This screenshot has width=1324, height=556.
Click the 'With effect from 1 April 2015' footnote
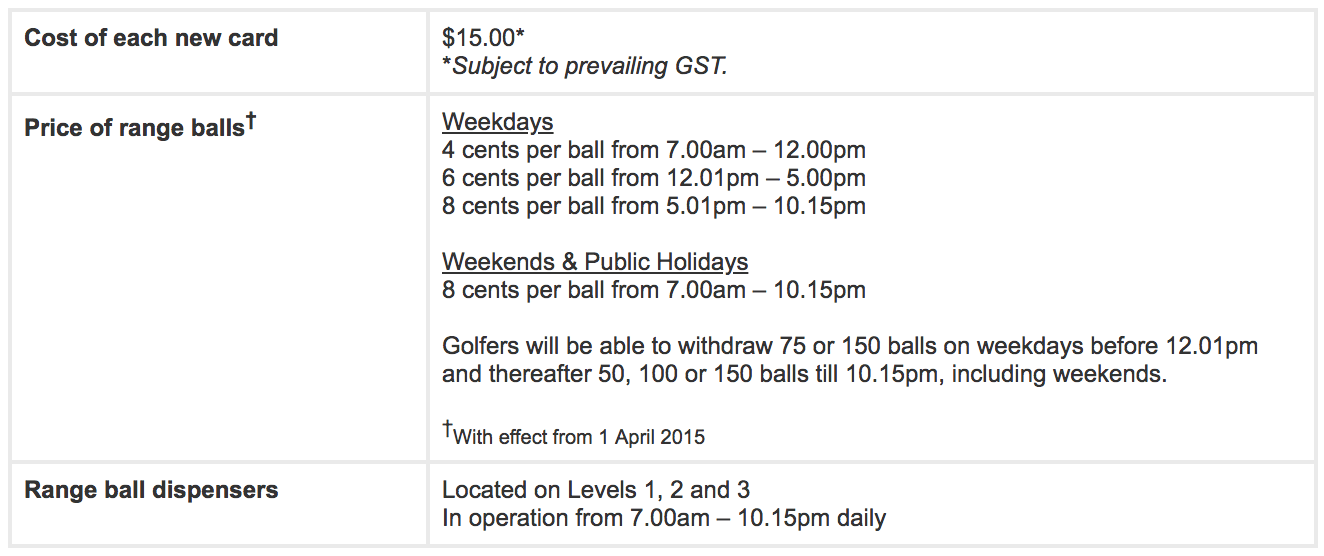point(573,435)
